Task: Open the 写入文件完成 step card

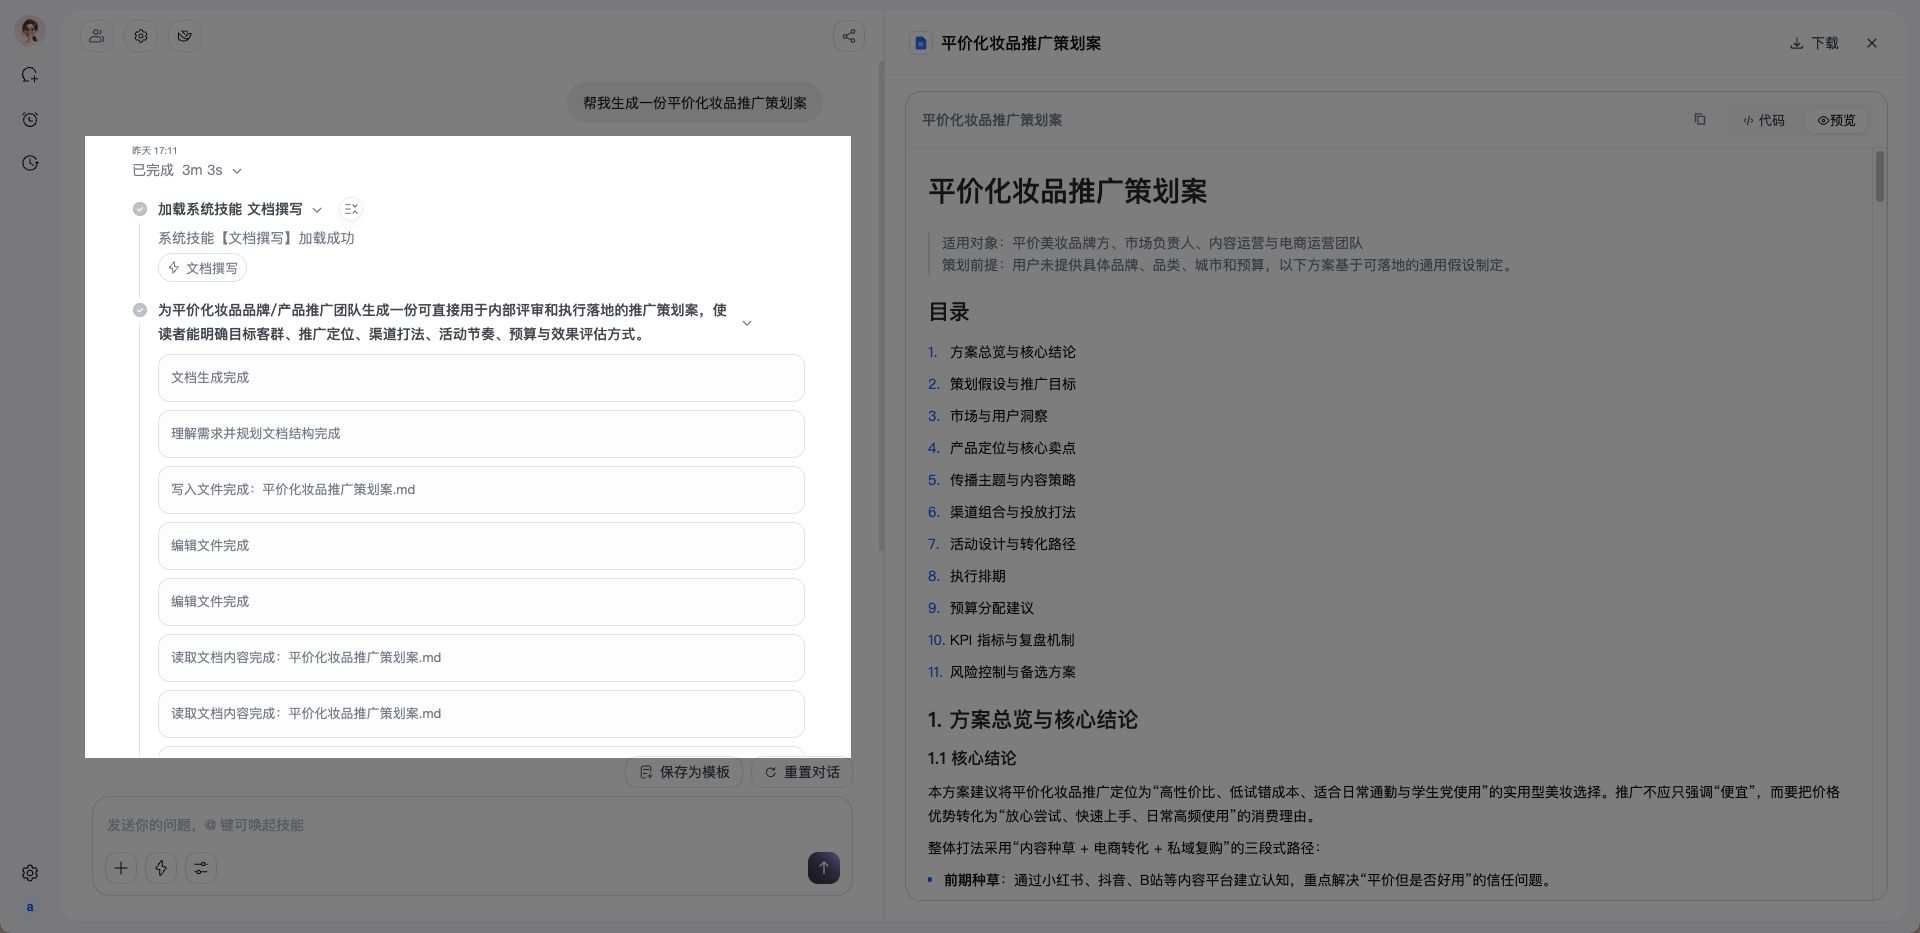Action: (481, 490)
